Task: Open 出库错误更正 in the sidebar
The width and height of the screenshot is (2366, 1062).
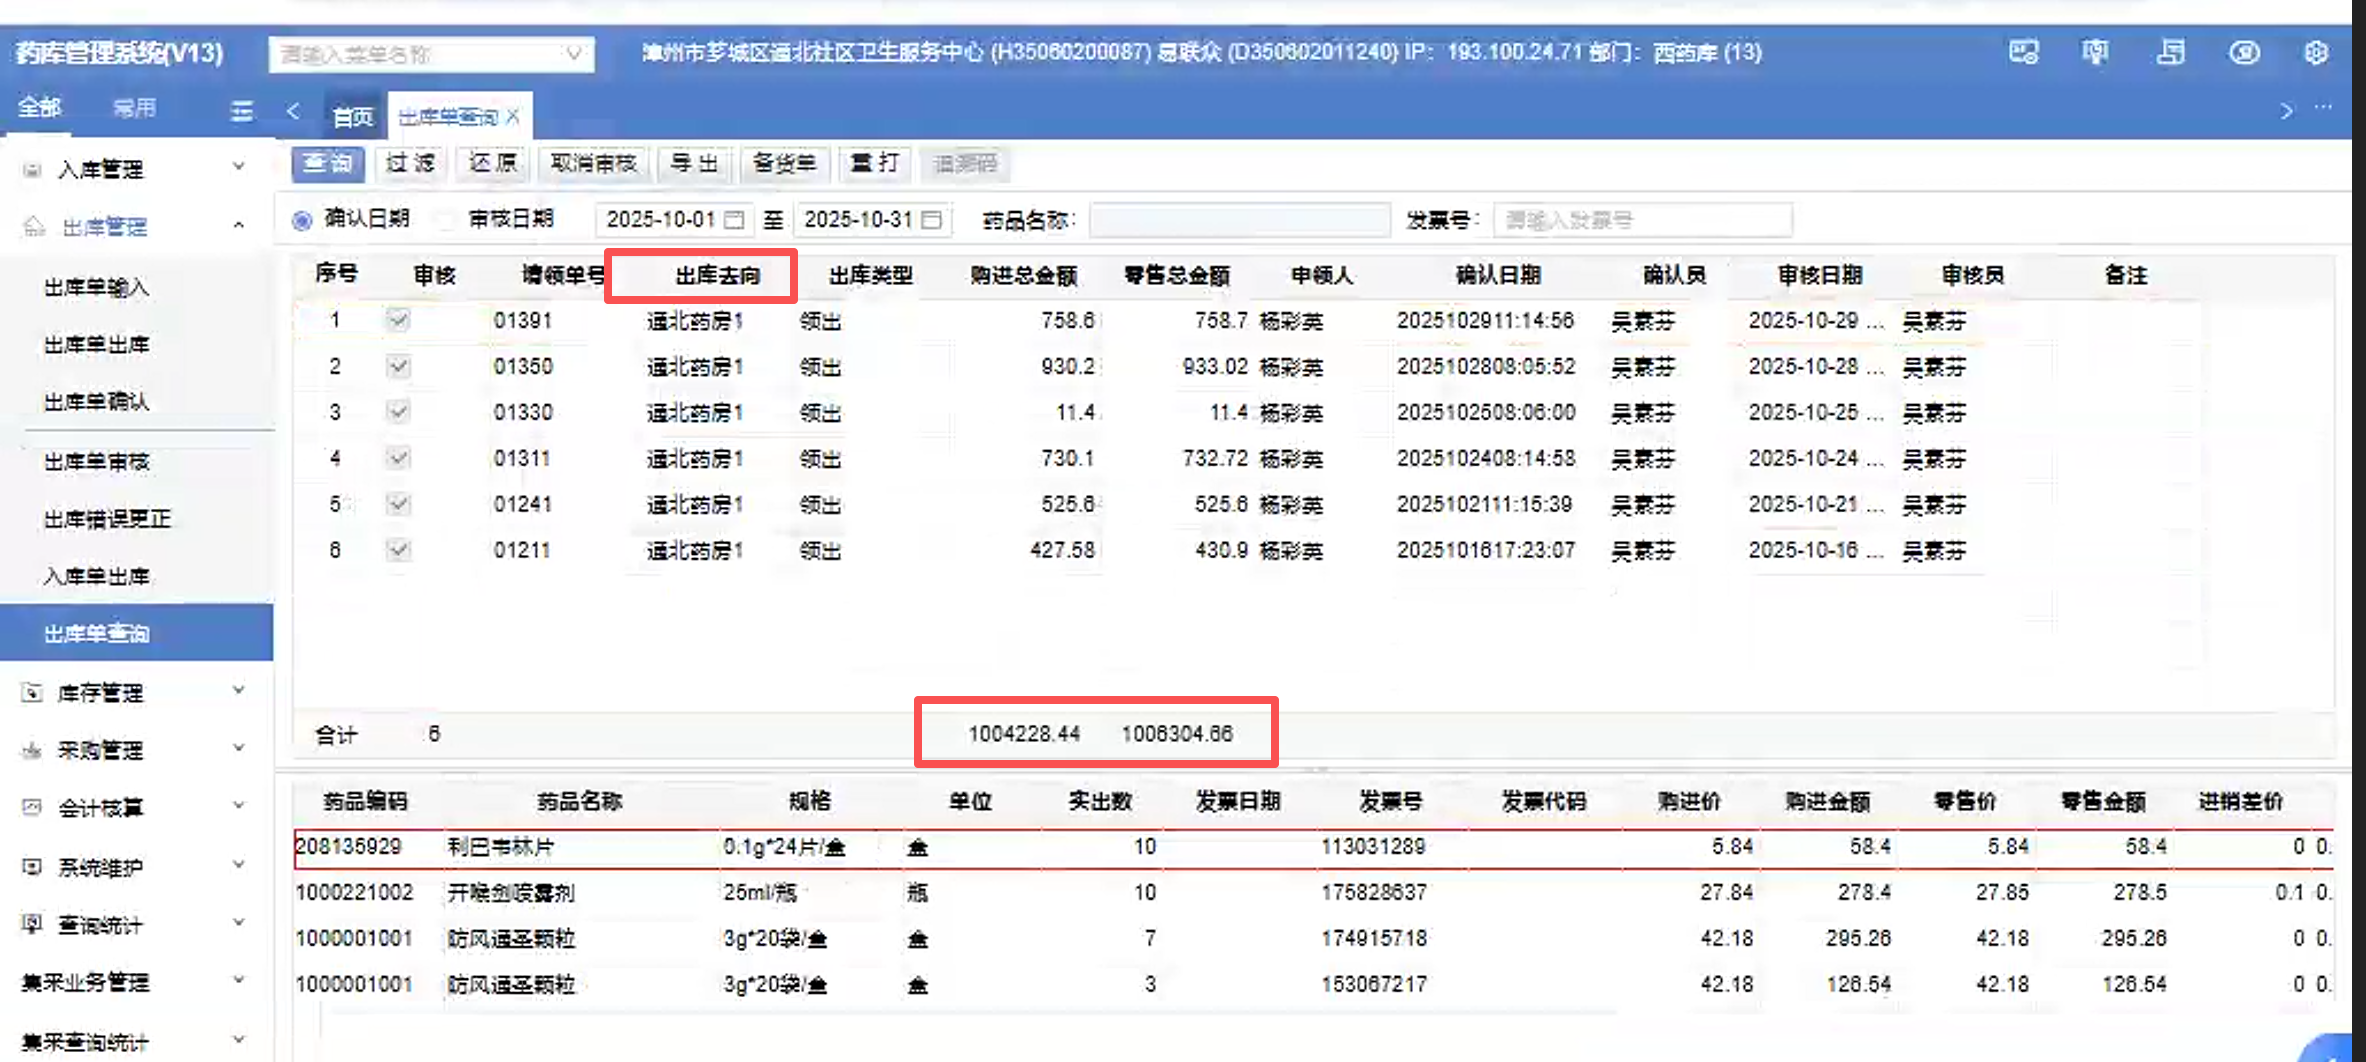Action: 108,519
